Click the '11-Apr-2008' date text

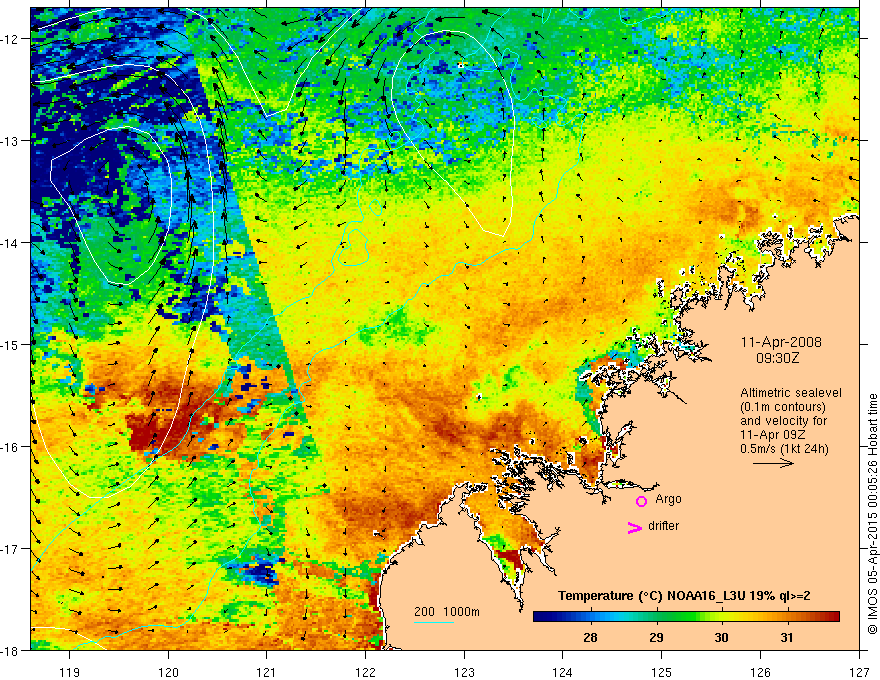point(781,342)
